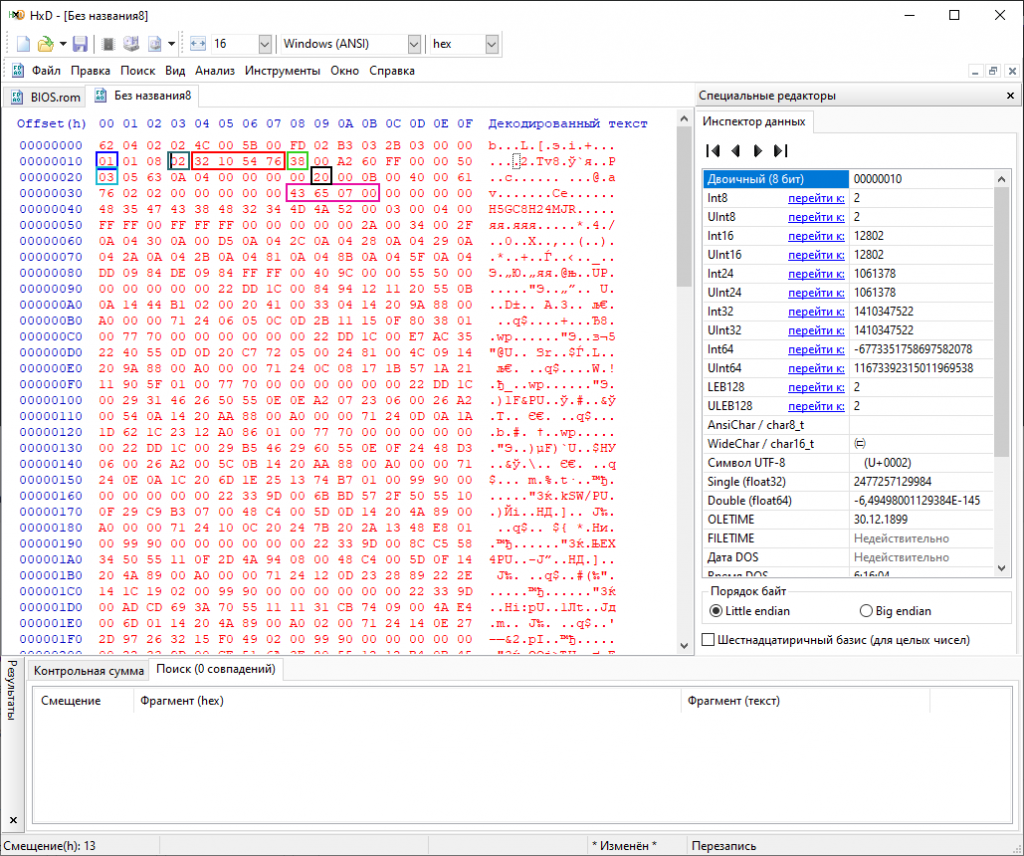The width and height of the screenshot is (1024, 856).
Task: Select Little endian byte order
Action: [x=716, y=610]
